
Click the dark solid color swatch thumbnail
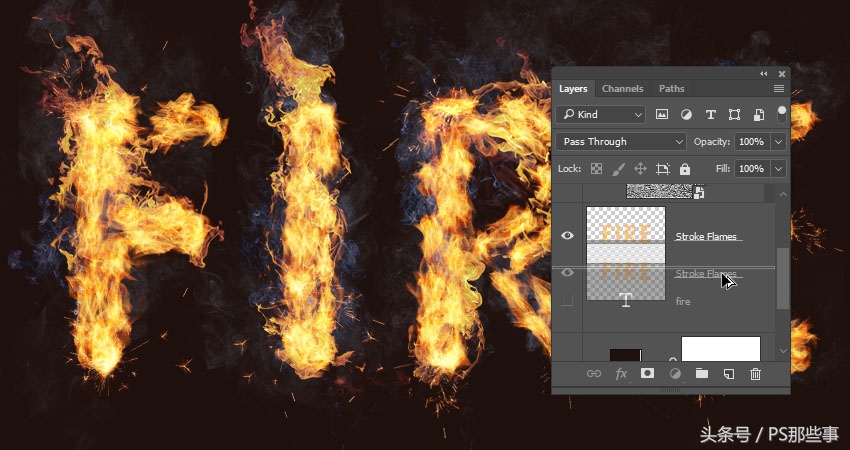(626, 355)
